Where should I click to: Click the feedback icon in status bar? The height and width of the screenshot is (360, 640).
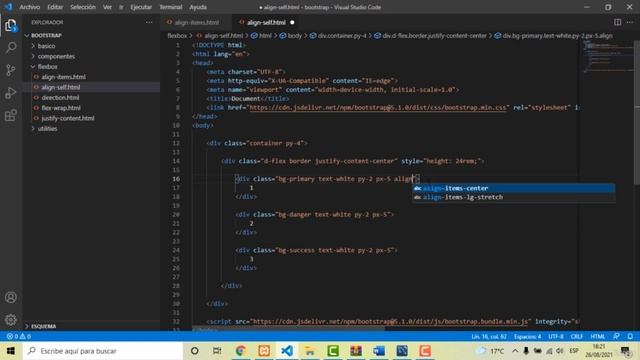tap(616, 336)
